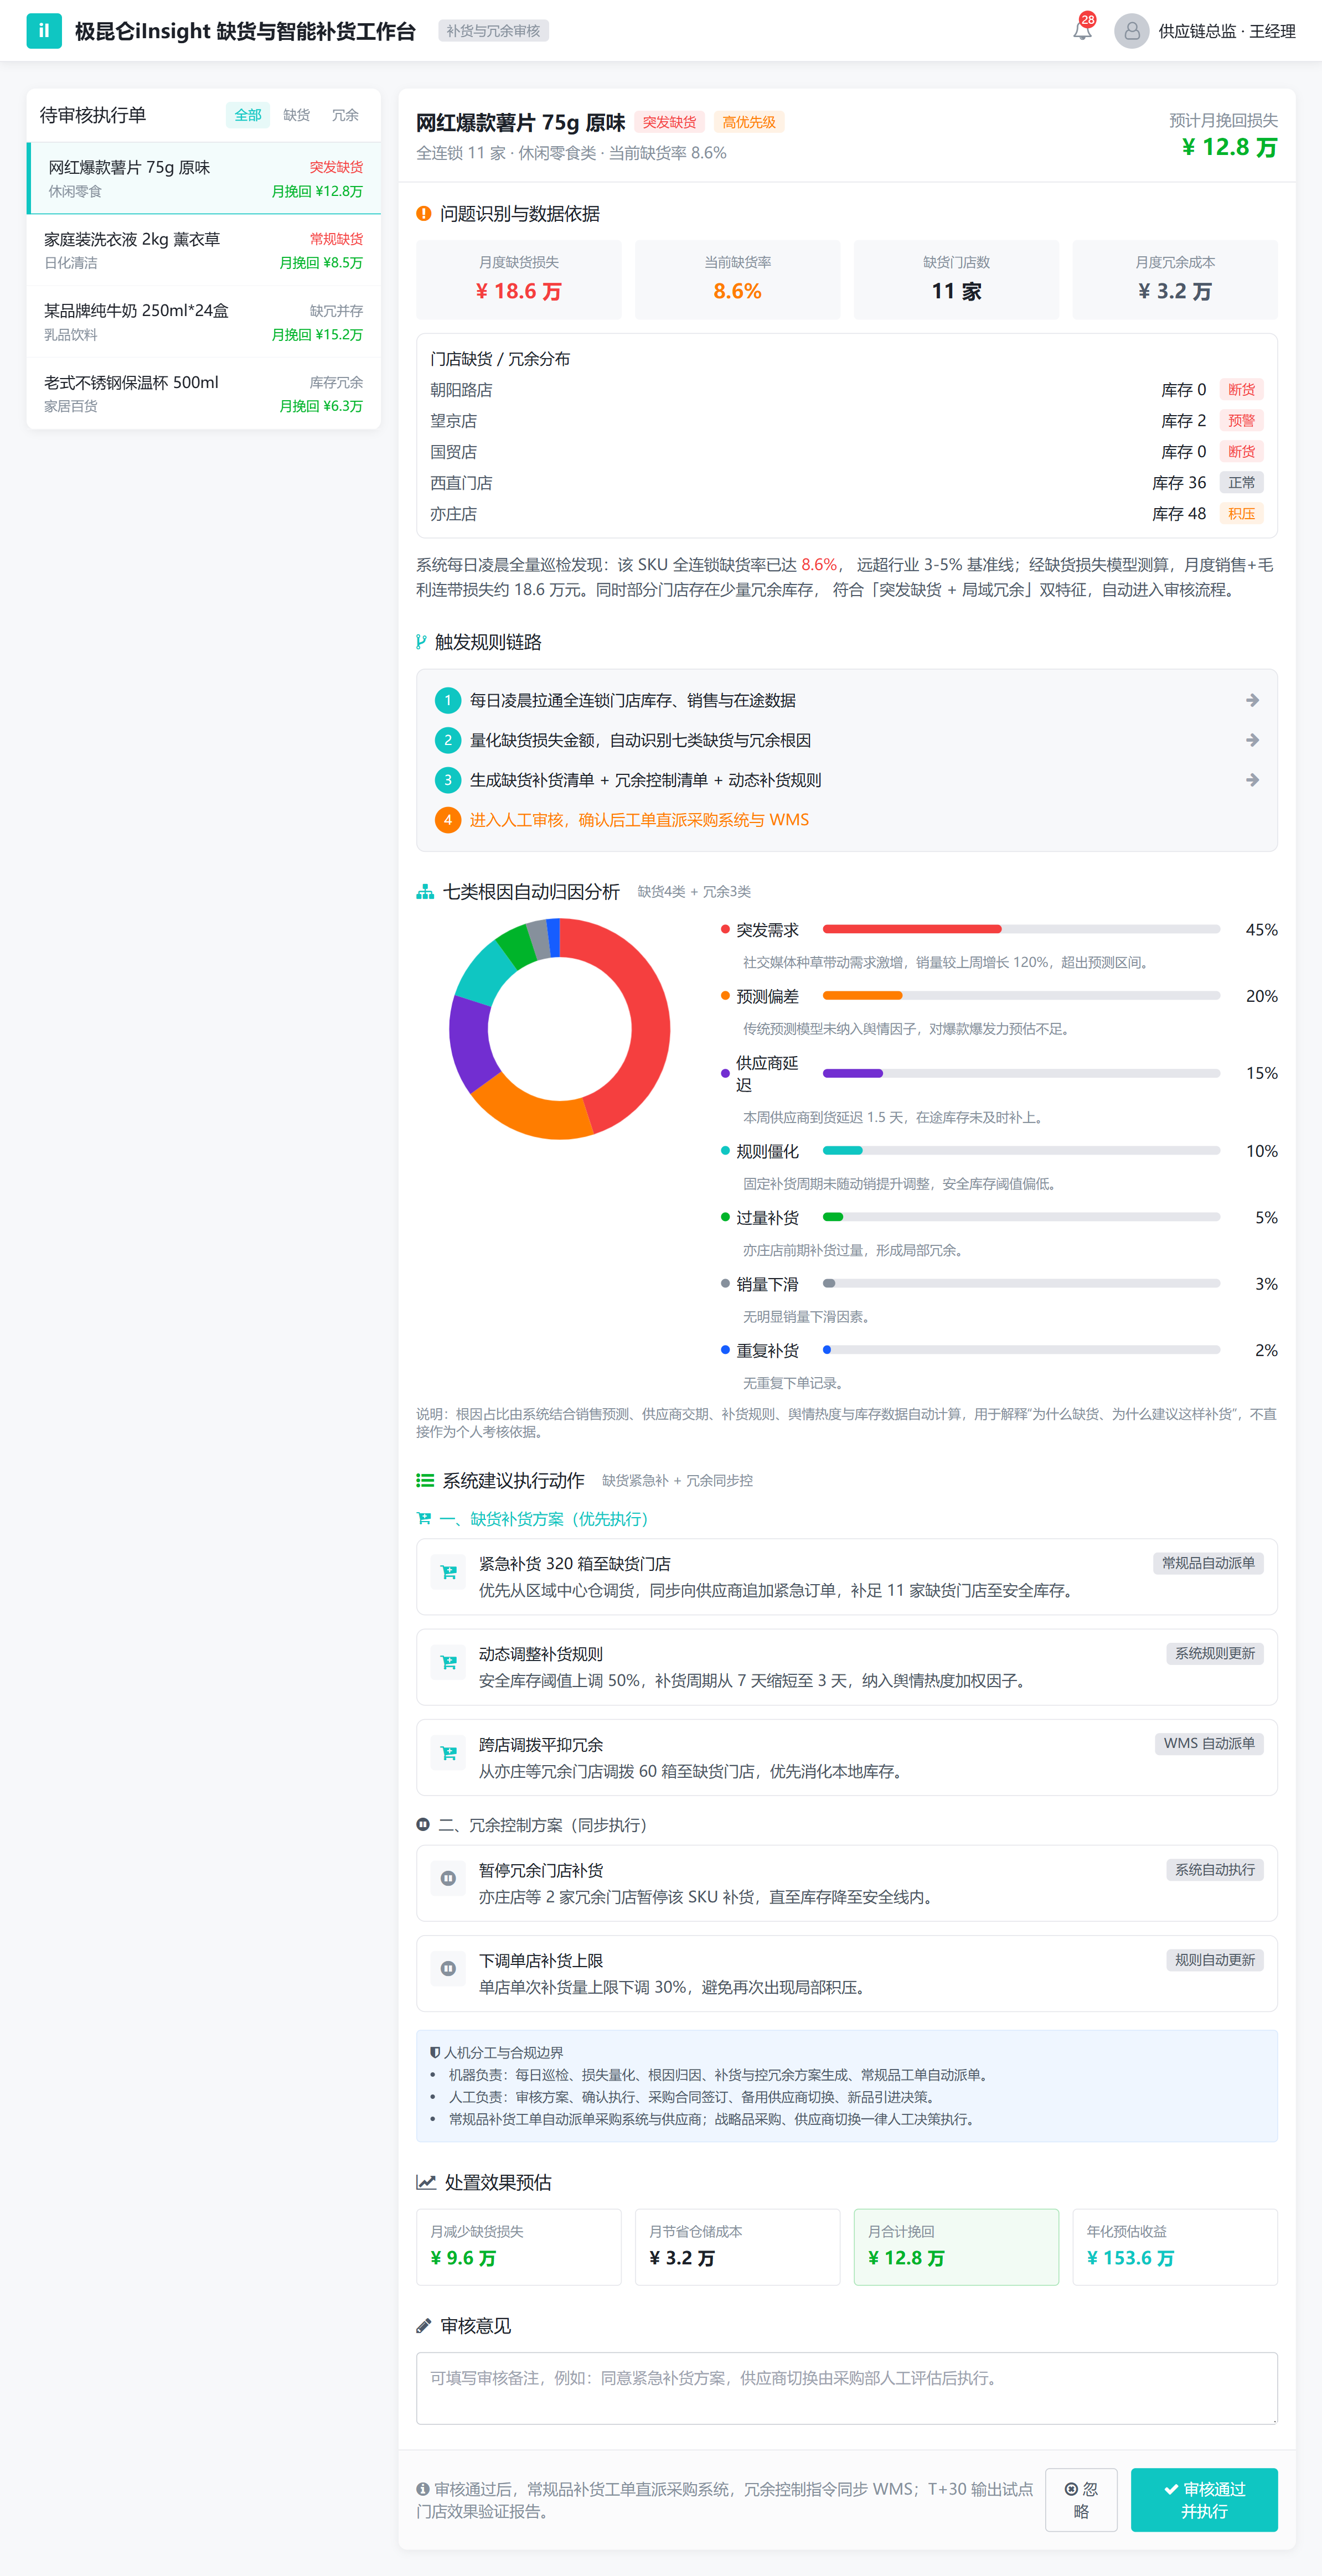Click the 月合计挽回 ¥ 12.8 万 card
This screenshot has width=1322, height=2576.
956,2247
